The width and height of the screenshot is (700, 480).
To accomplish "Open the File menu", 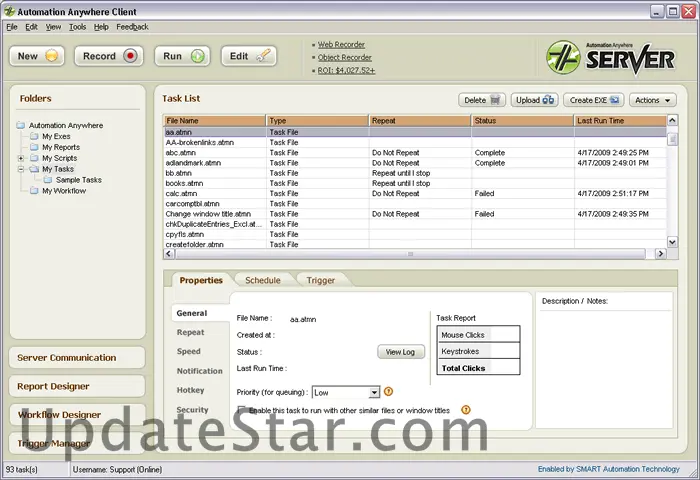I will tap(12, 27).
